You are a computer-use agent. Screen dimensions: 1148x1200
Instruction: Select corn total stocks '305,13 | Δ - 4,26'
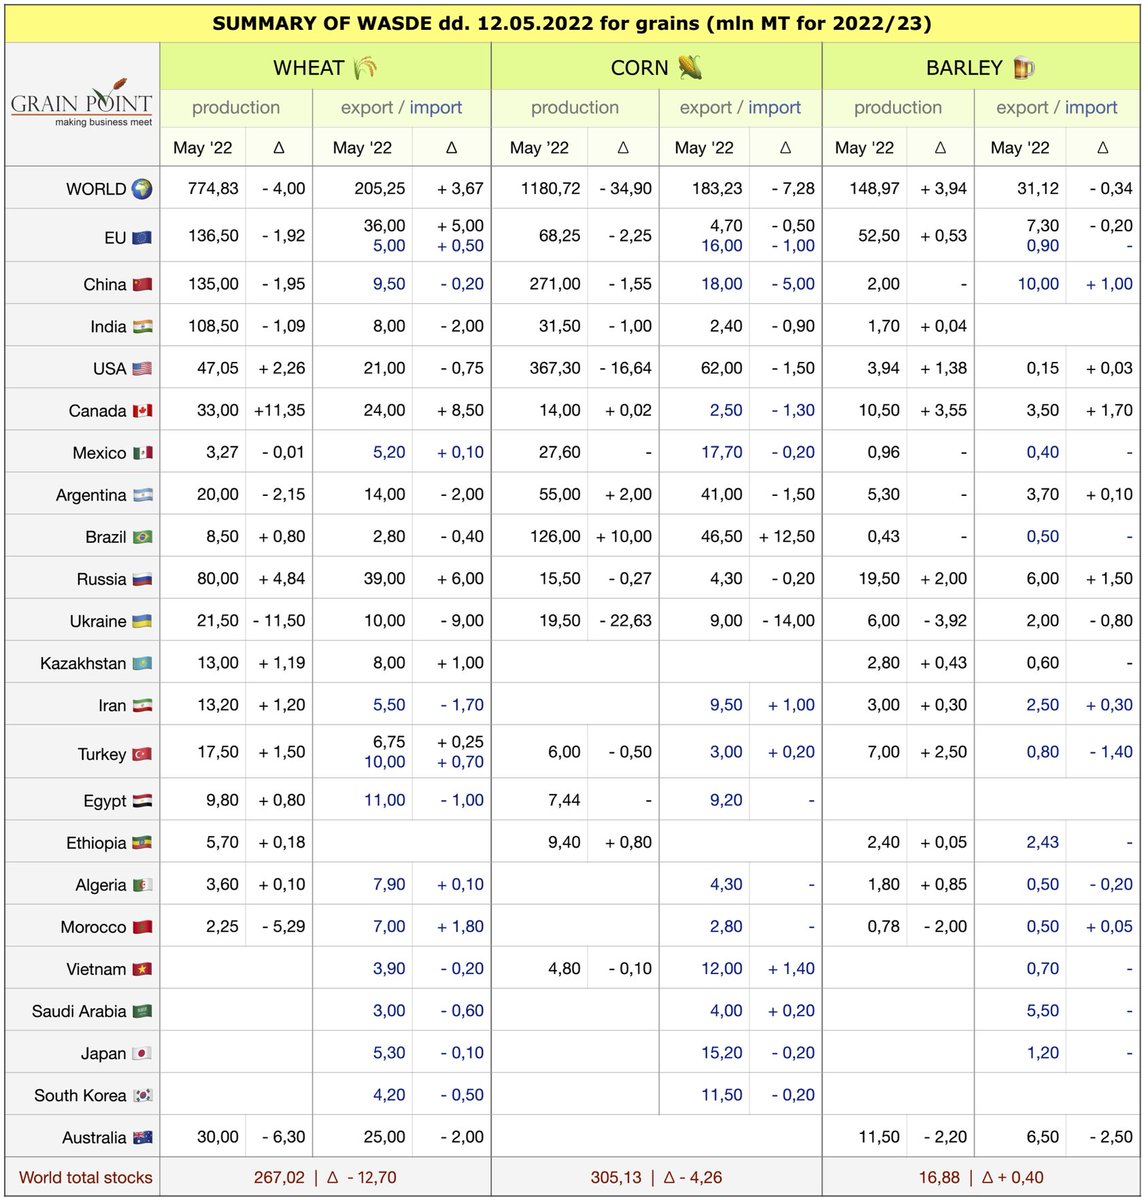tap(656, 1177)
